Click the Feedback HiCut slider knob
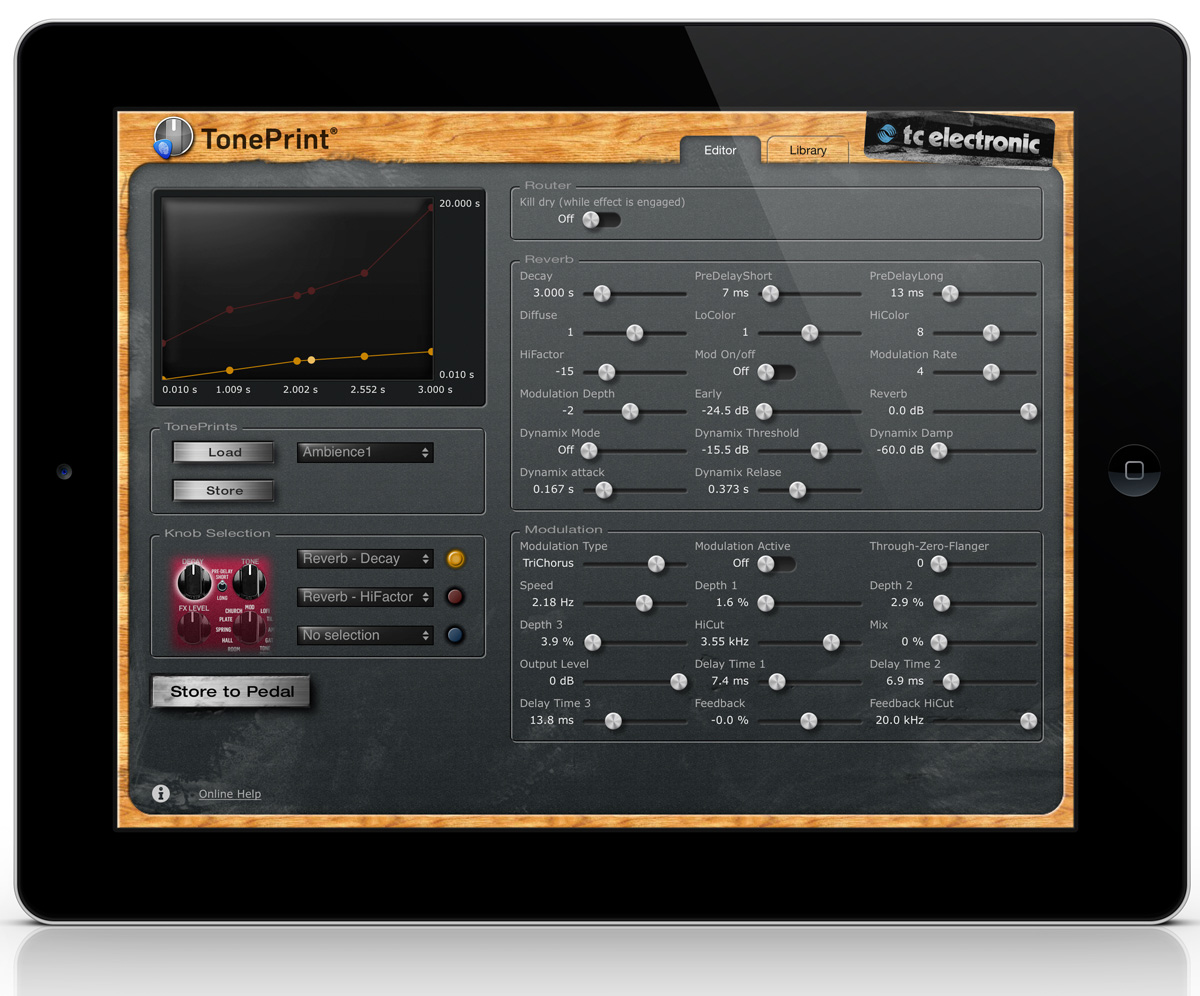Screen dimensions: 1200x996 pos(1028,721)
